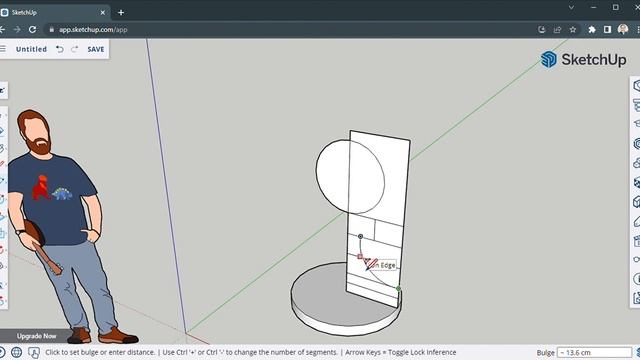Switch to the SketchUp browser tab
The width and height of the screenshot is (640, 360).
click(53, 13)
